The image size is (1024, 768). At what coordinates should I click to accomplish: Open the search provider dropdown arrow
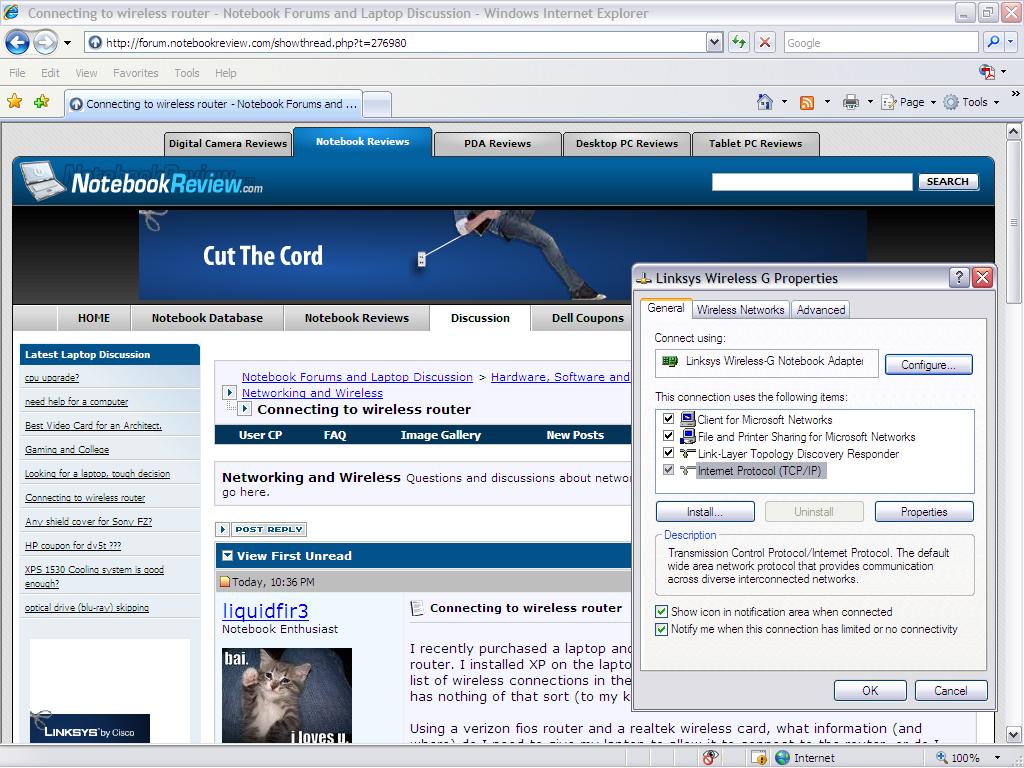pyautogui.click(x=1010, y=42)
